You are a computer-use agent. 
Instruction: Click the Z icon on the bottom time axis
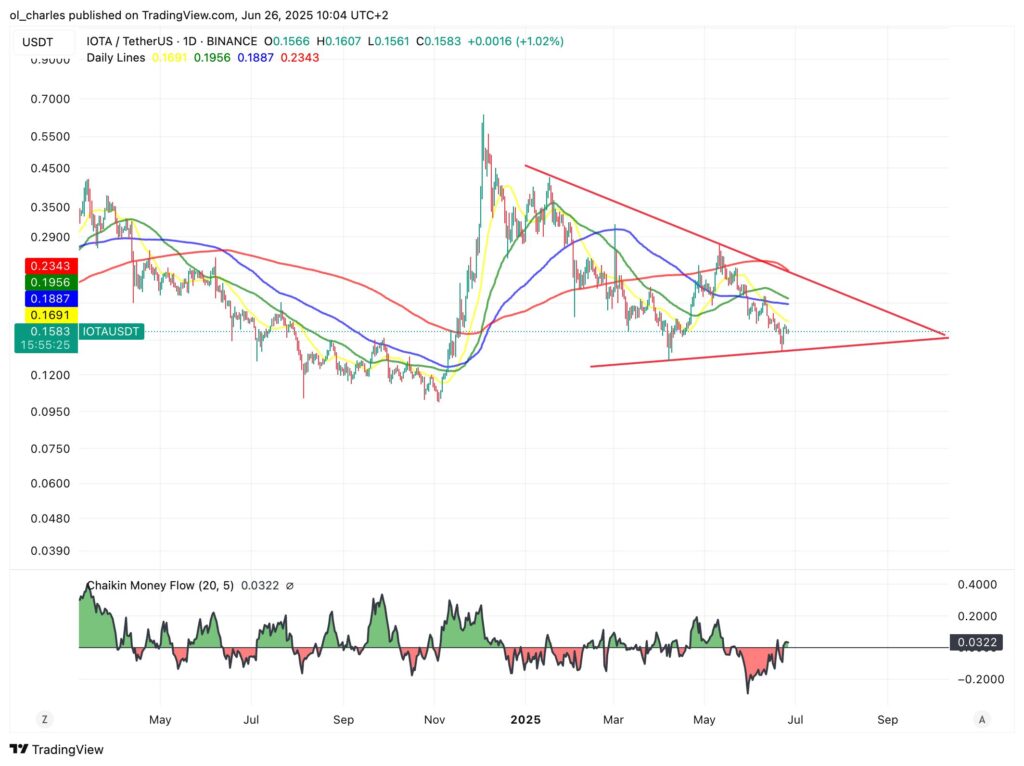(x=43, y=719)
